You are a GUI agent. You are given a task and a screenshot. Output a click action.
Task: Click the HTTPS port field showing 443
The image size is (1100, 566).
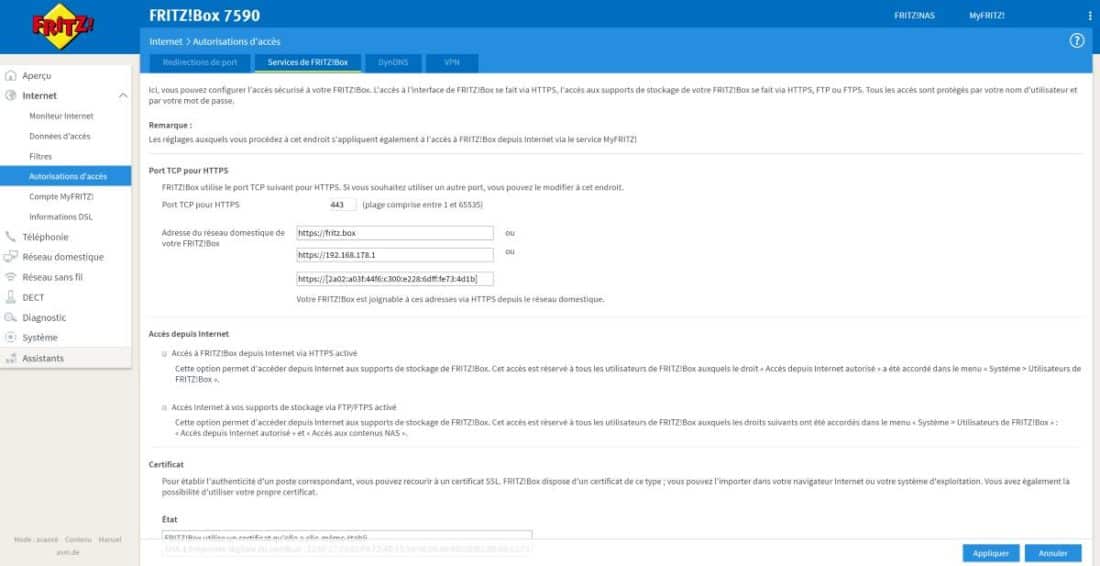pyautogui.click(x=342, y=205)
